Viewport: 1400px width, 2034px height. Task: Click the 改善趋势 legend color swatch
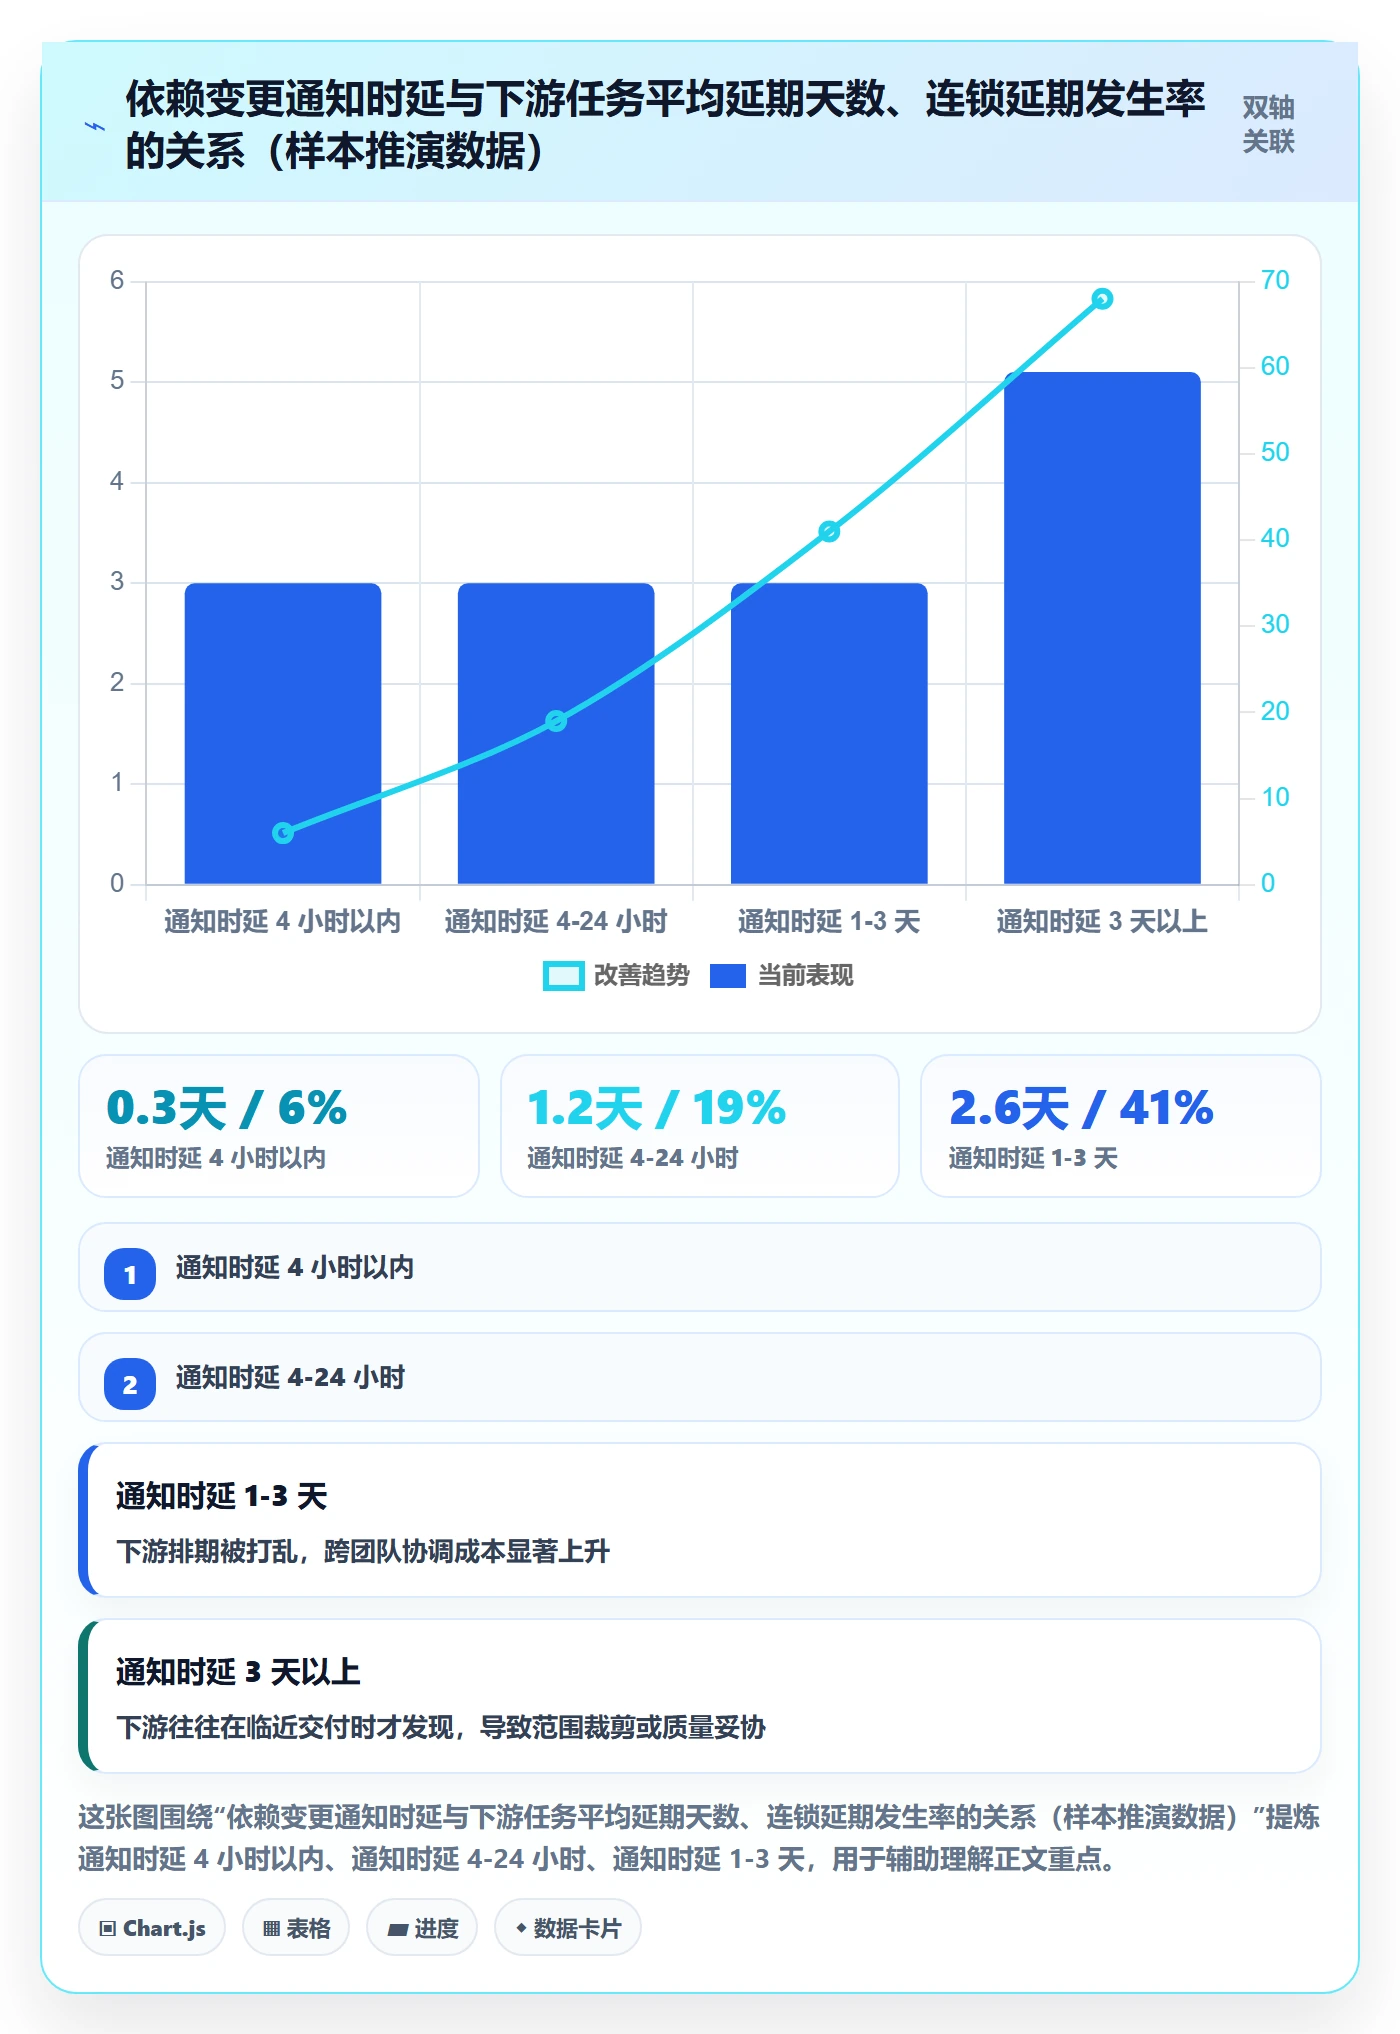coord(563,976)
